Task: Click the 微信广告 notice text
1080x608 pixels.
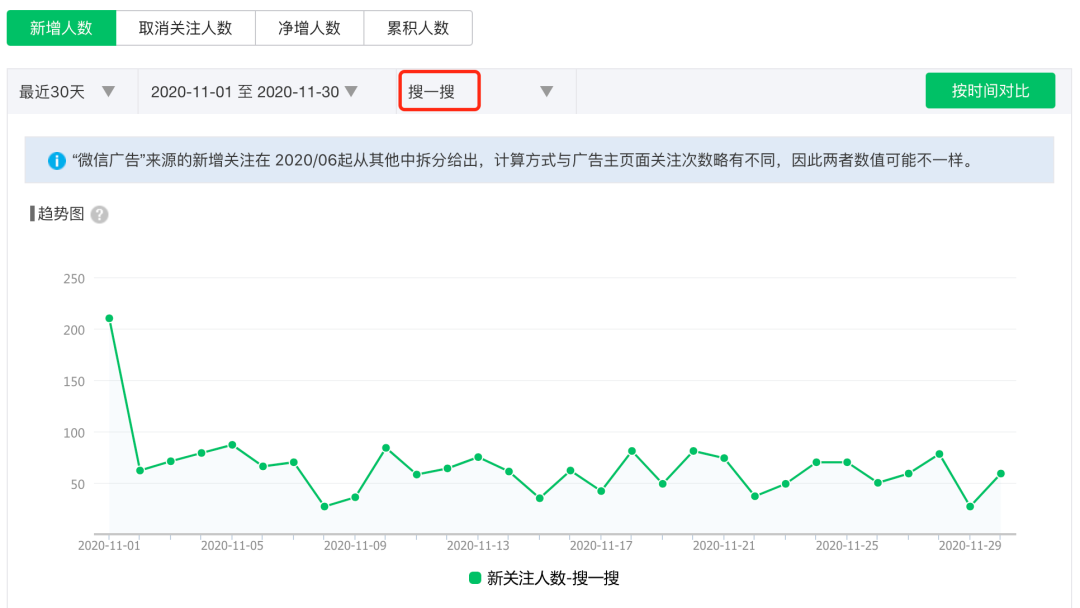Action: tap(523, 161)
